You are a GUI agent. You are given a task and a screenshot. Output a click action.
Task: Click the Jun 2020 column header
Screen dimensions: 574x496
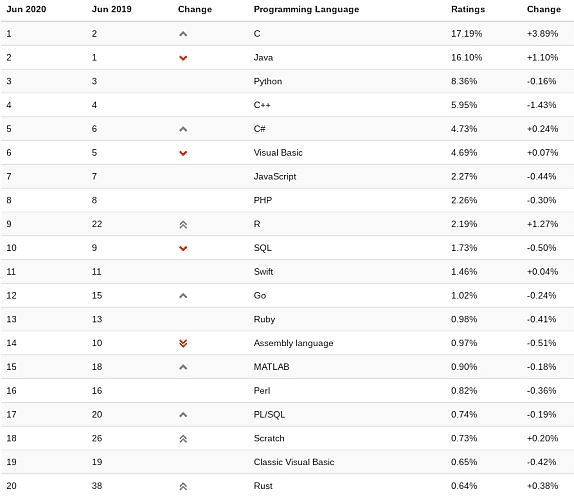point(26,9)
